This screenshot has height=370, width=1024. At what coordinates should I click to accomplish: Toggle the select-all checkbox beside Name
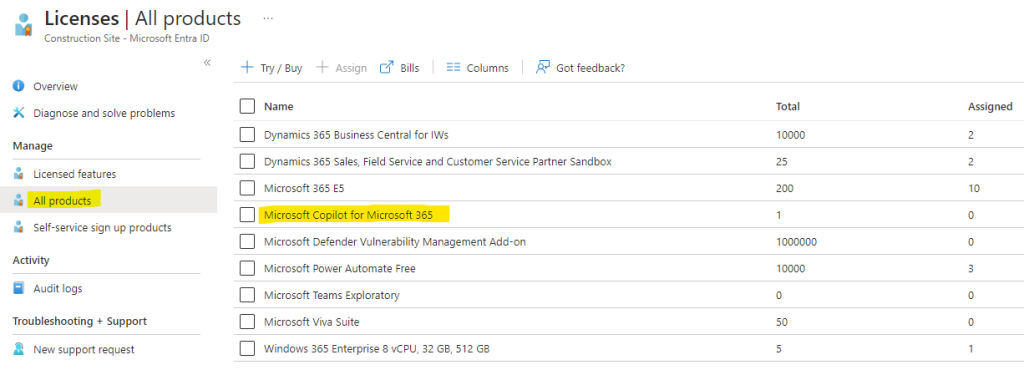[x=247, y=106]
